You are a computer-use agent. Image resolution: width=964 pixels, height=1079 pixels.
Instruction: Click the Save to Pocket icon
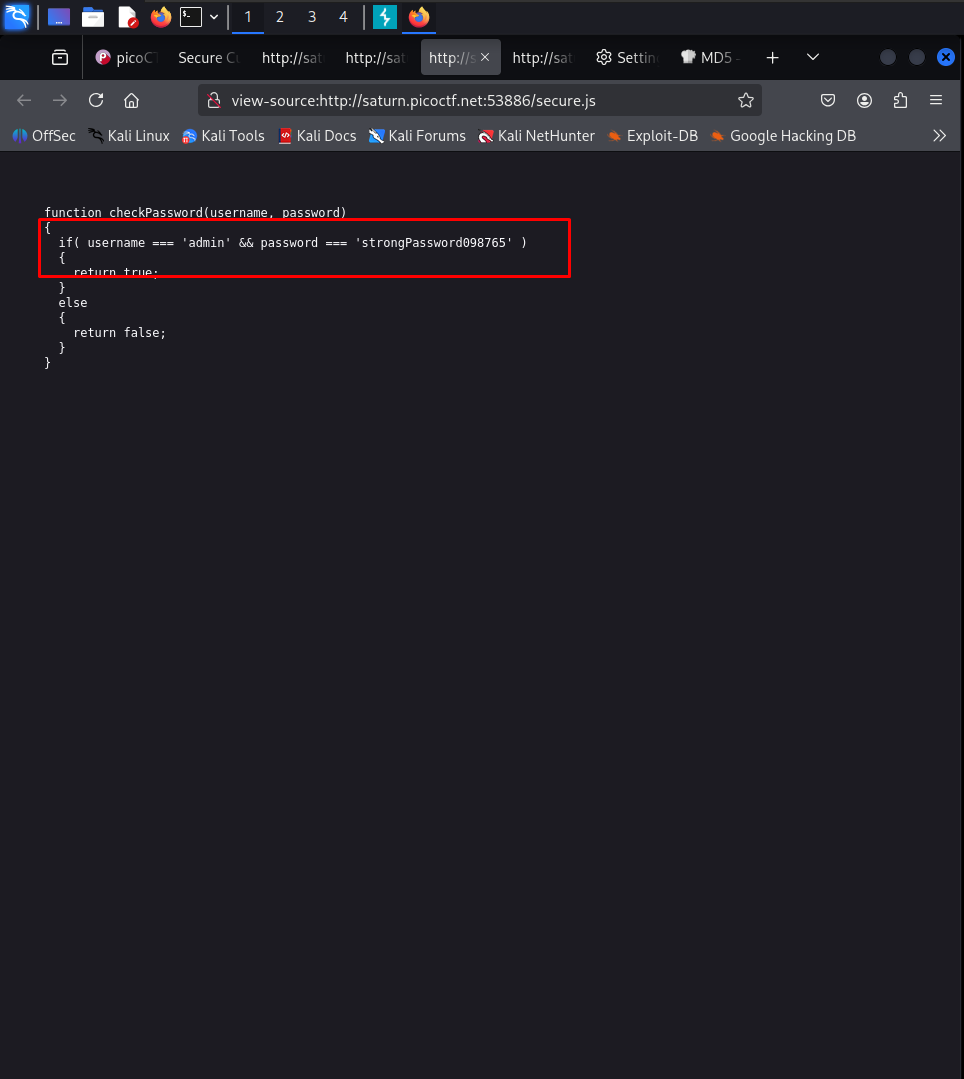tap(828, 100)
